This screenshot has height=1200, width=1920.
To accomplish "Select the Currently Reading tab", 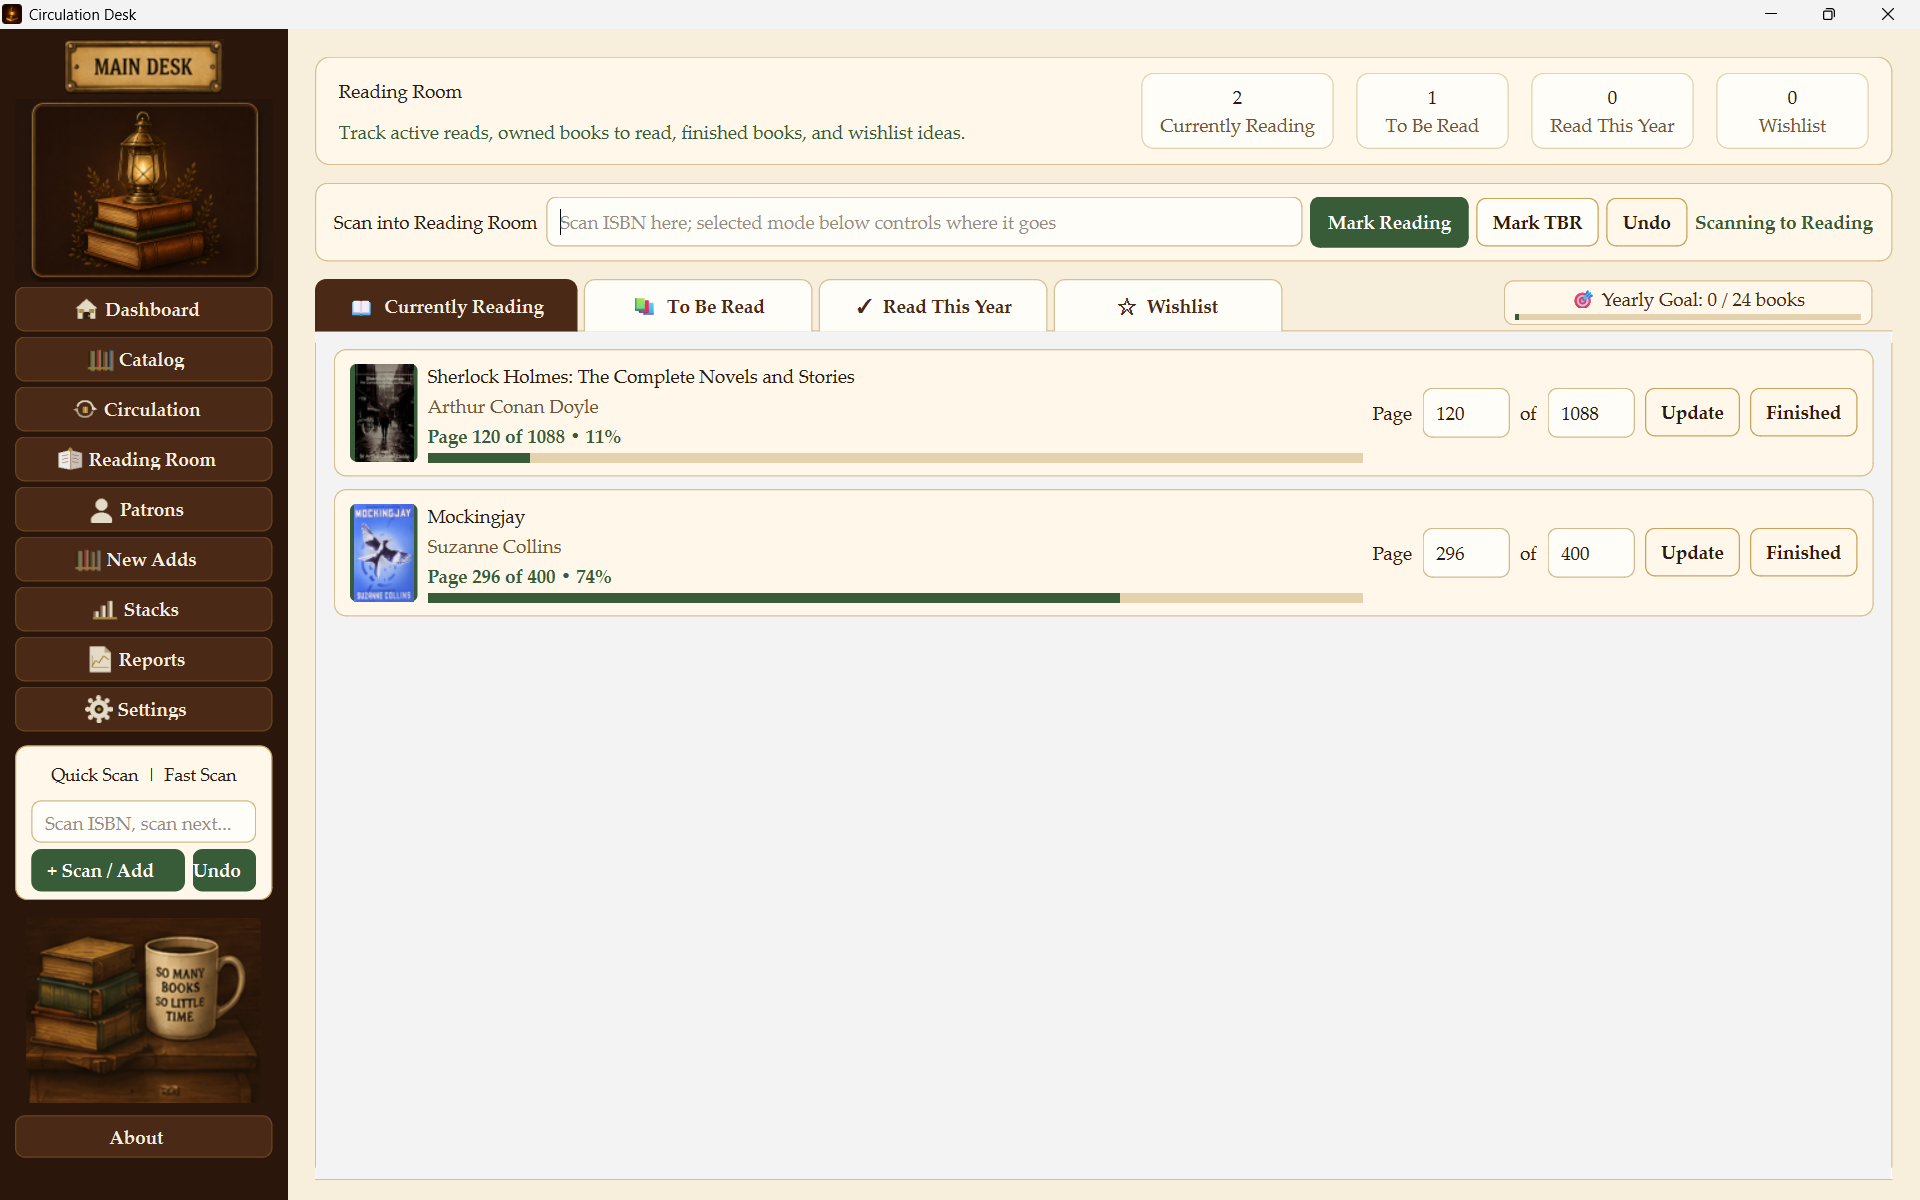I will (446, 306).
